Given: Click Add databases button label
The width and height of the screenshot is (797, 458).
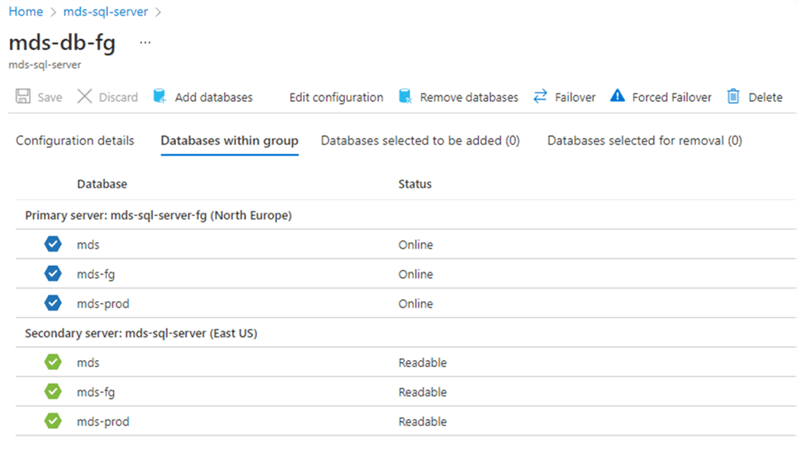Looking at the screenshot, I should [x=213, y=97].
